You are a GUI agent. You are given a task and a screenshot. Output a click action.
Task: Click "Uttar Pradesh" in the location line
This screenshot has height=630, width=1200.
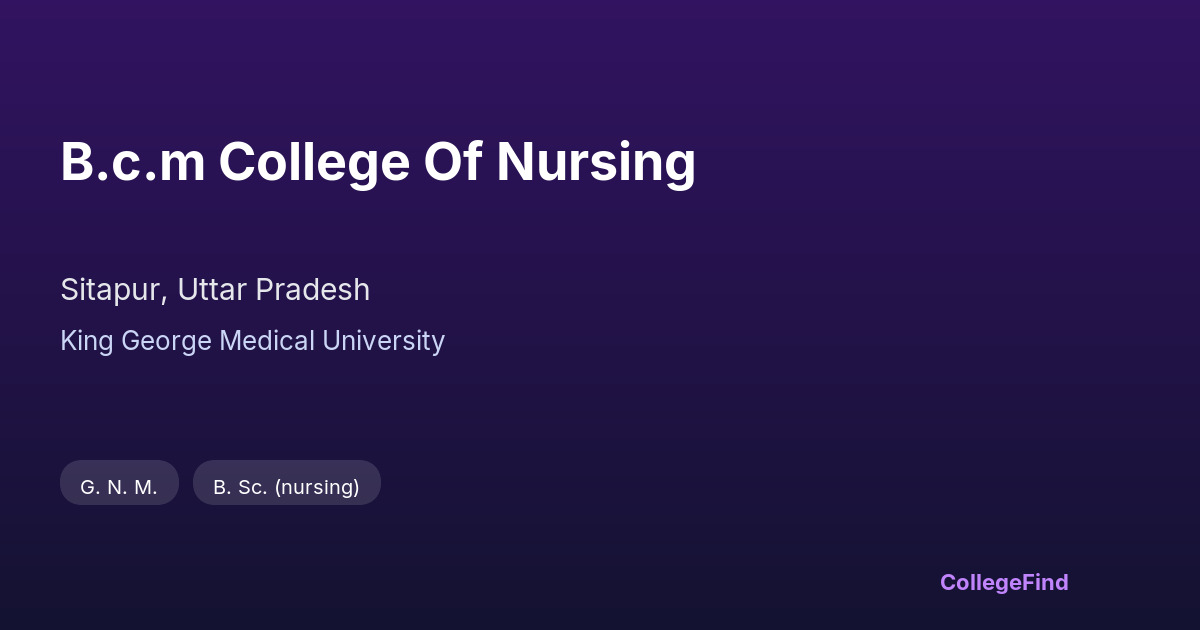point(274,290)
